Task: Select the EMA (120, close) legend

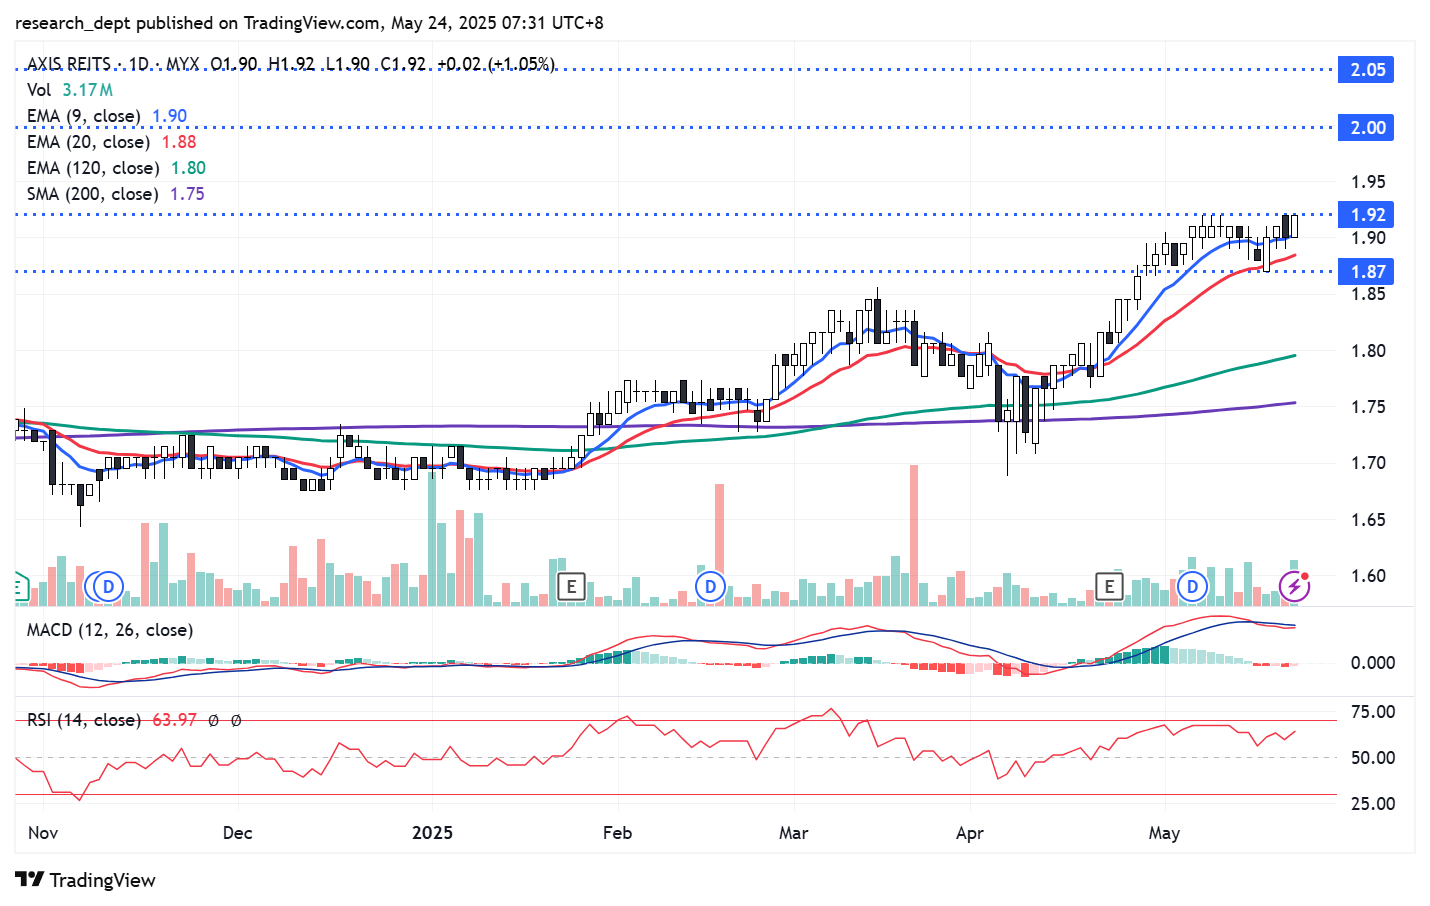Action: pyautogui.click(x=116, y=168)
